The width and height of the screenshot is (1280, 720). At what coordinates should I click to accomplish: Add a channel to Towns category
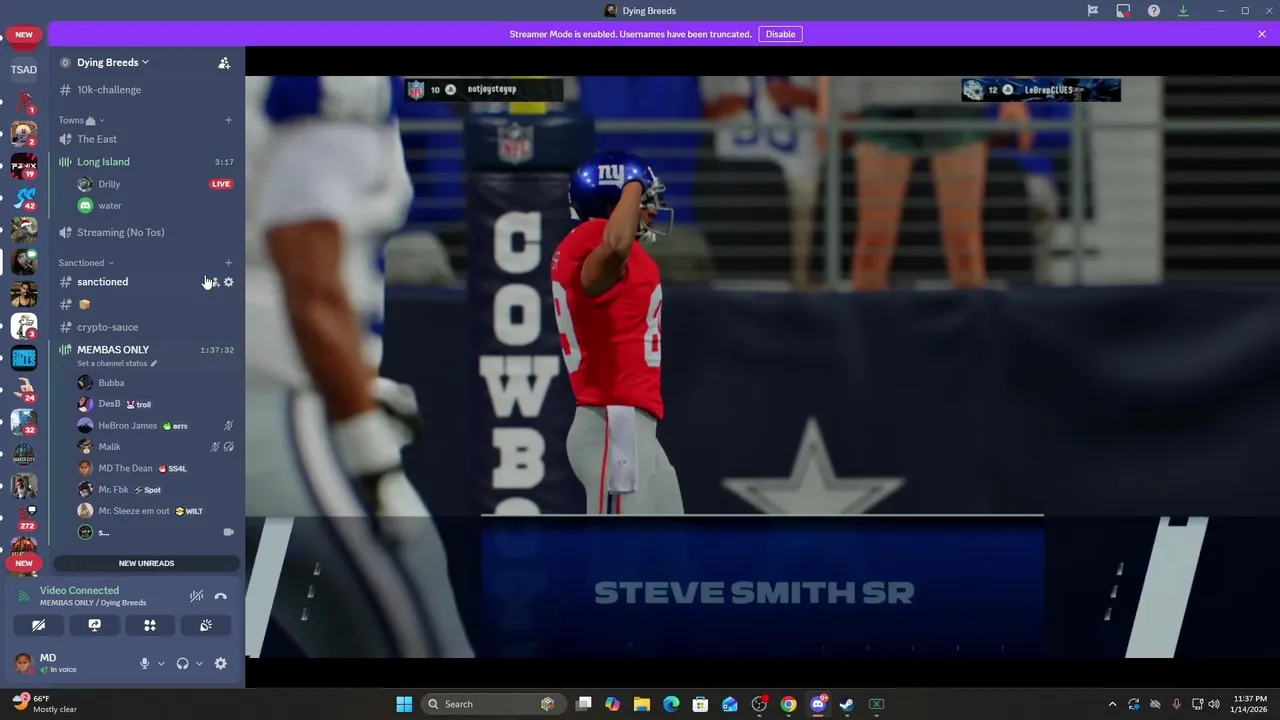pos(228,120)
